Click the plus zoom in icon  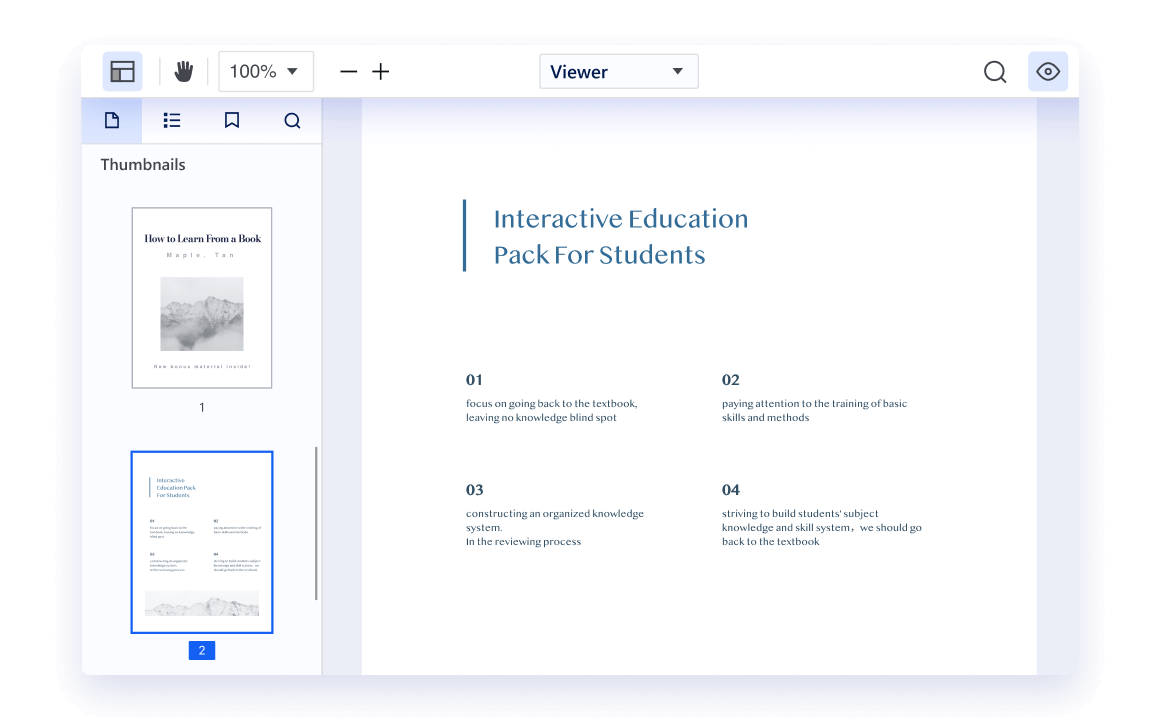click(381, 72)
